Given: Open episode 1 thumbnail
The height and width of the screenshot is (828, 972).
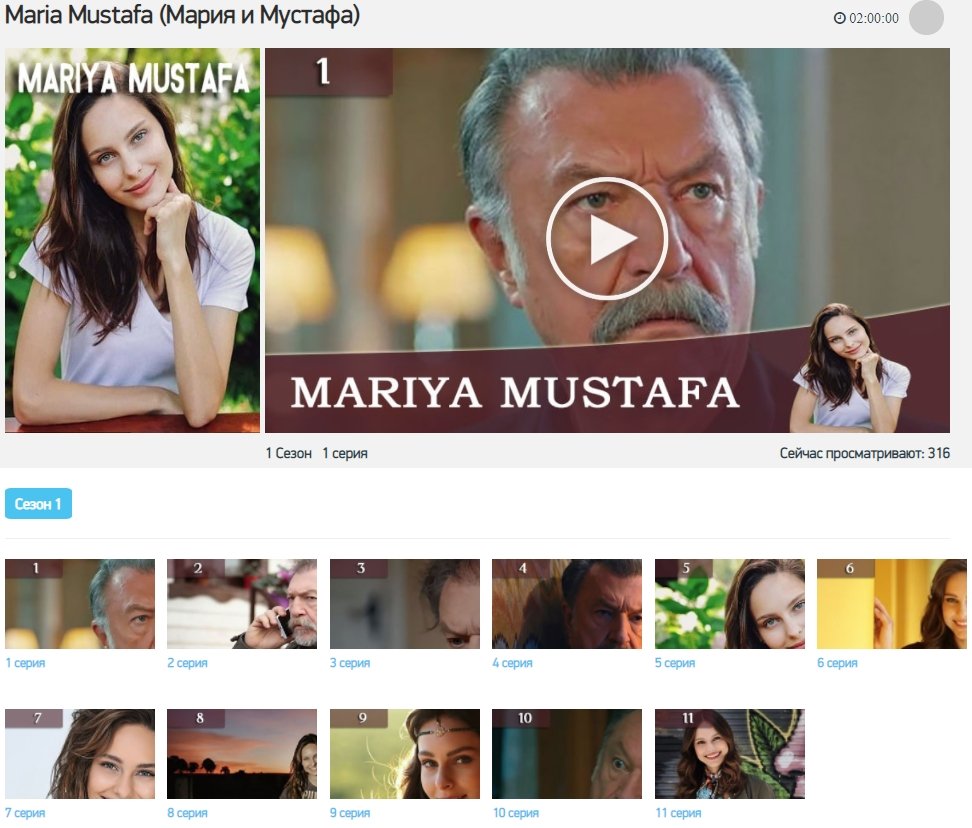Looking at the screenshot, I should point(80,604).
